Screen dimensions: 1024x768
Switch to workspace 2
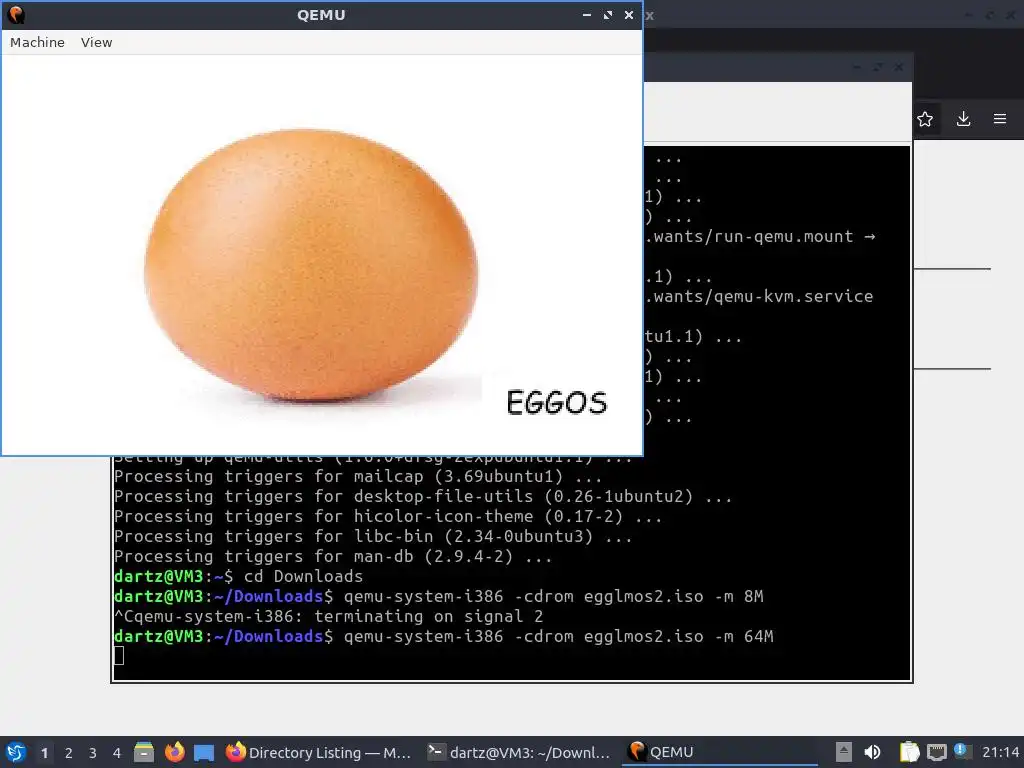click(x=69, y=753)
